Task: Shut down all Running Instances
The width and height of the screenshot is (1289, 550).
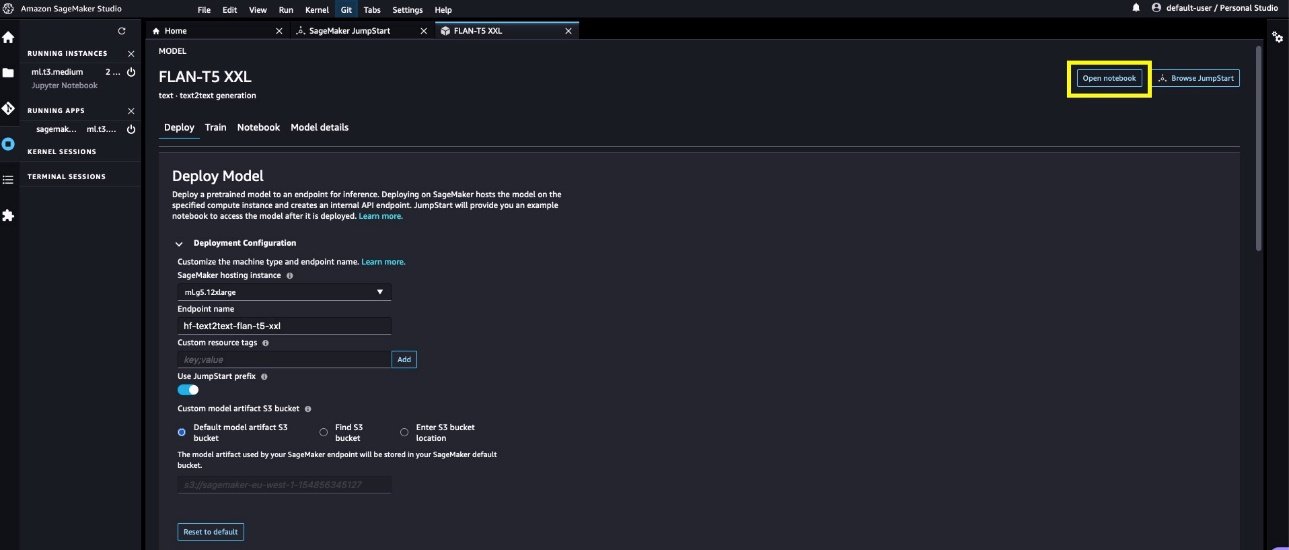Action: (131, 53)
